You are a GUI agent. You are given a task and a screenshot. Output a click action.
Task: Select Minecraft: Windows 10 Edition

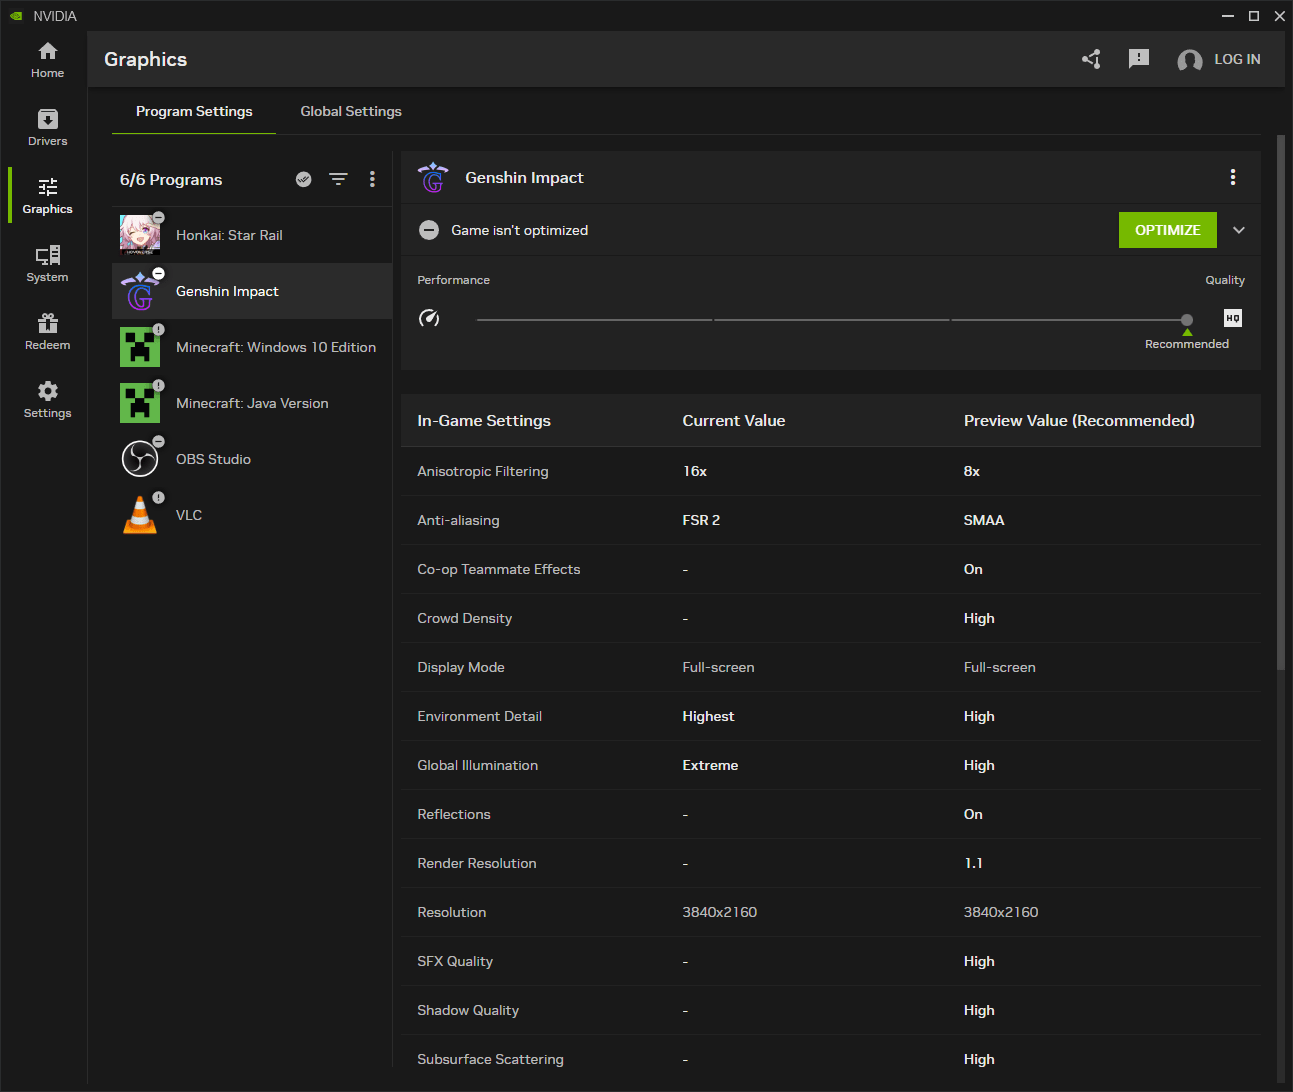tap(252, 347)
